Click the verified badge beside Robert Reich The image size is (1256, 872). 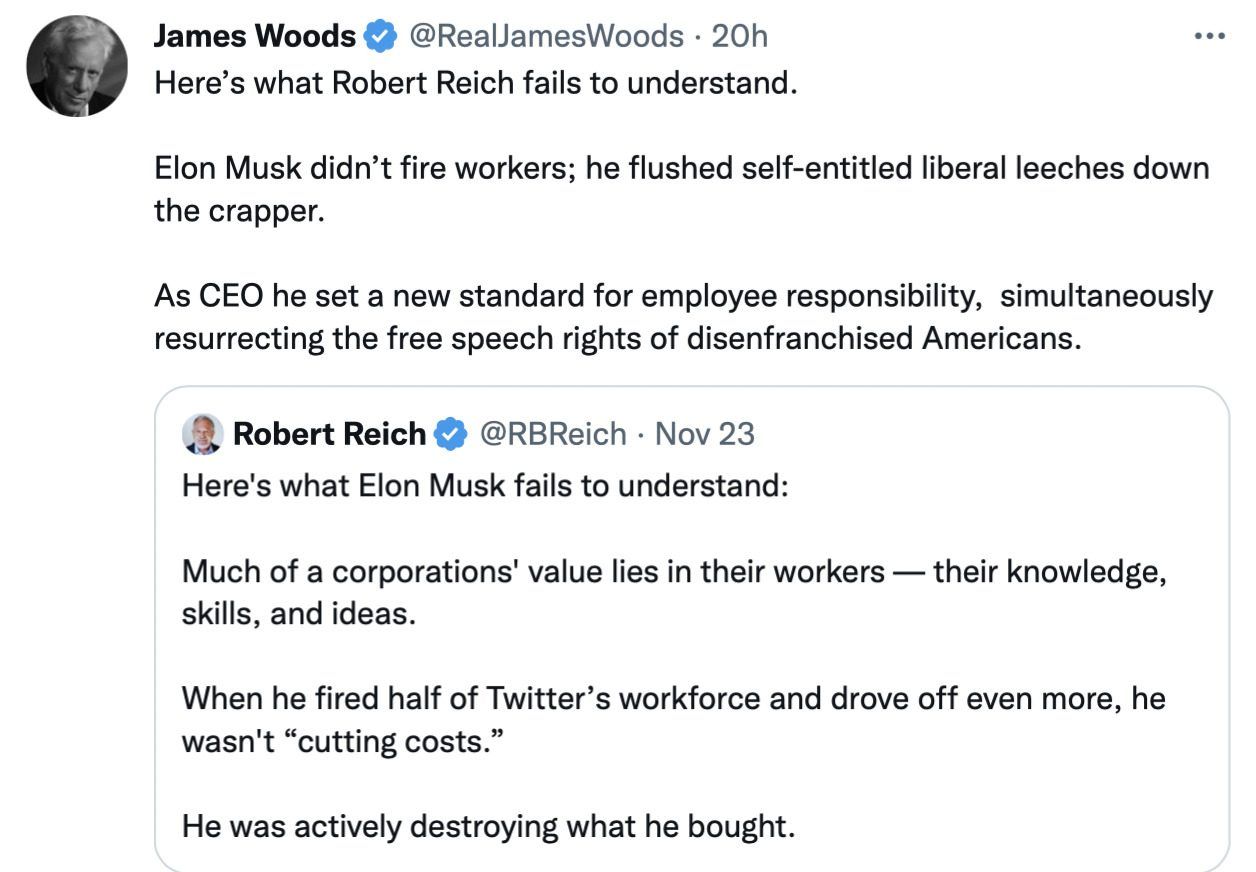(450, 435)
